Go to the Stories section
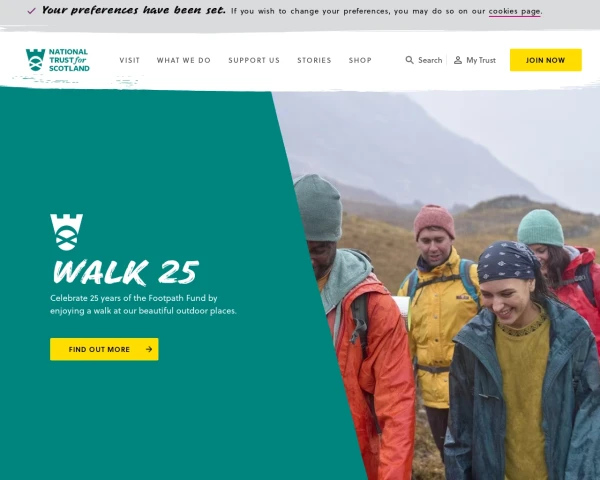 314,60
